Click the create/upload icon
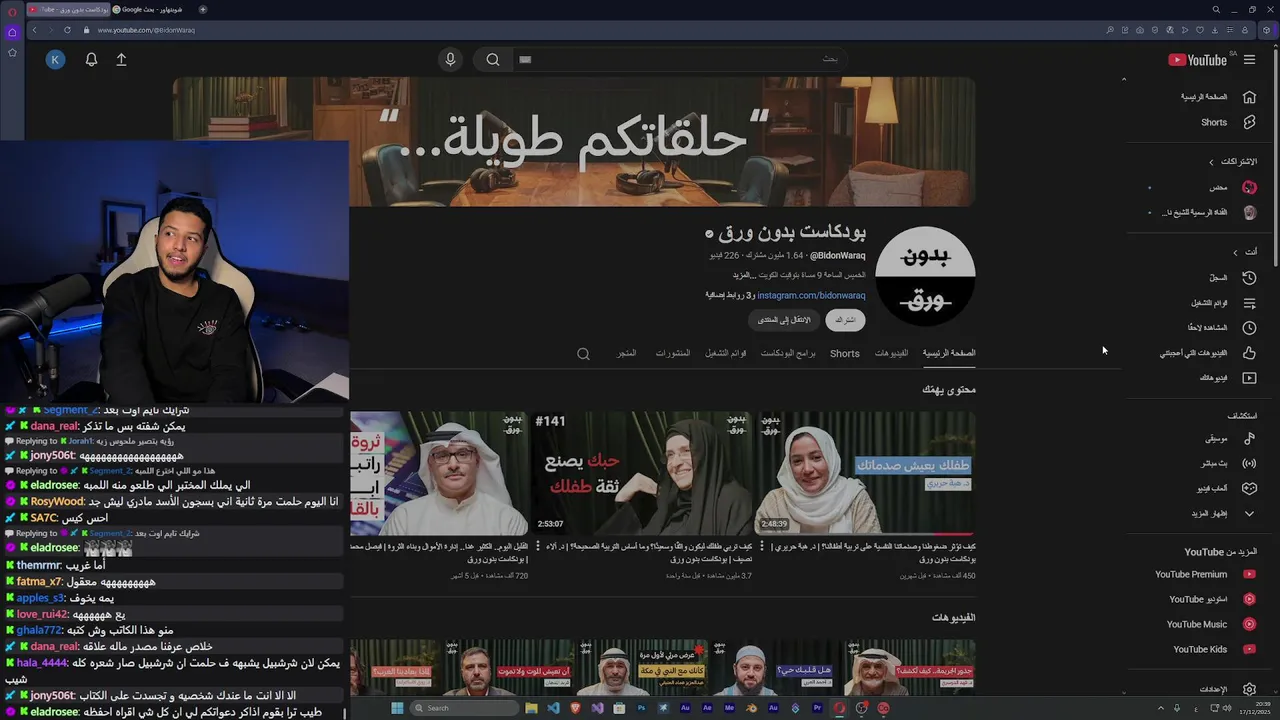 tap(121, 60)
